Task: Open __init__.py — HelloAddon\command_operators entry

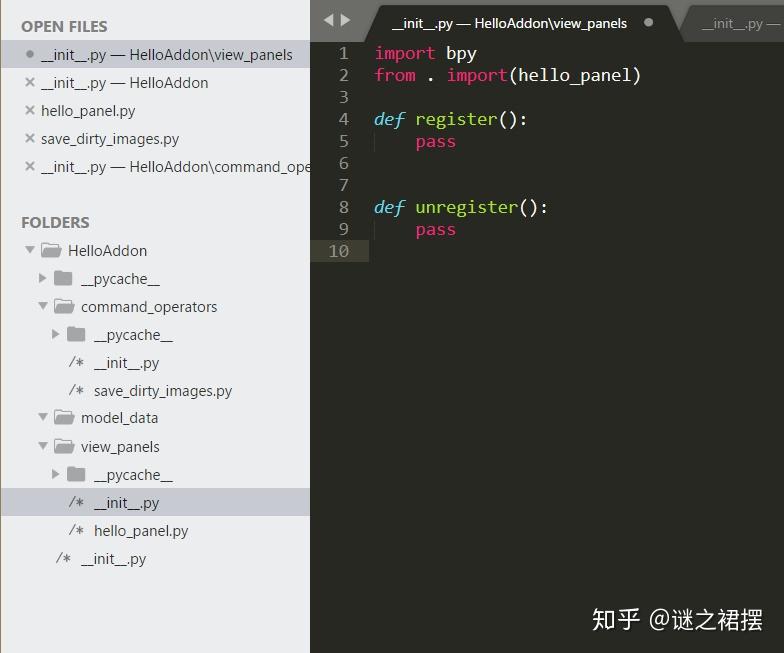Action: [176, 166]
